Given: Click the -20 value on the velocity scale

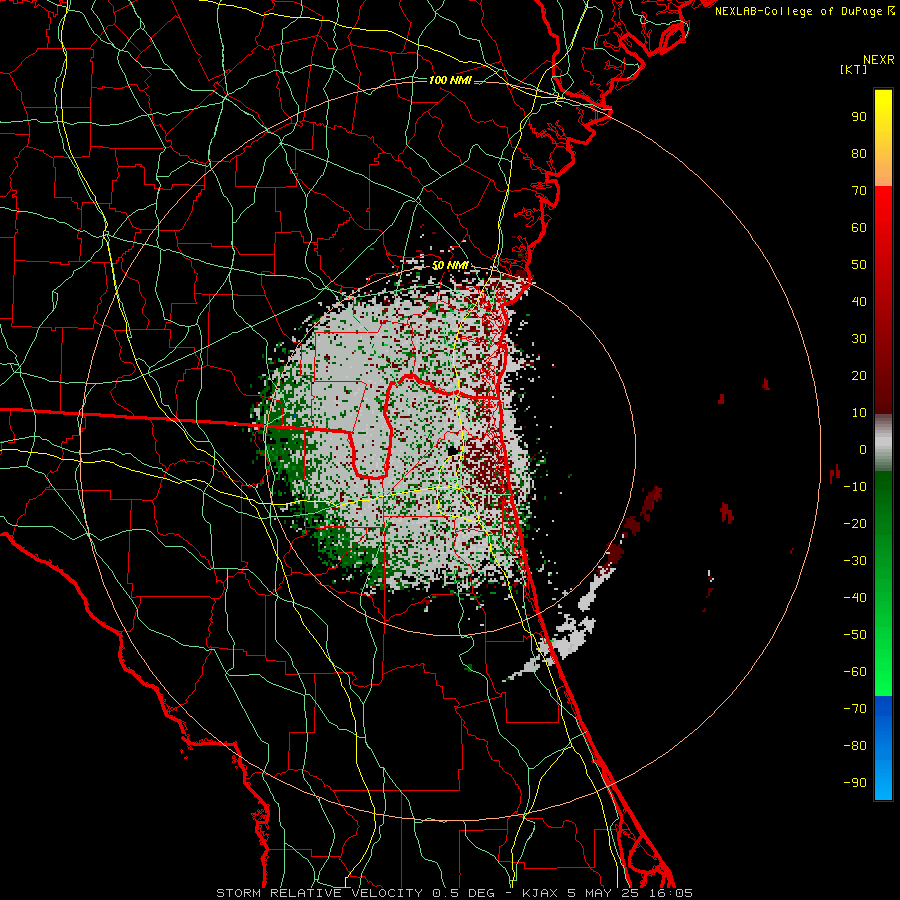Looking at the screenshot, I should tap(855, 523).
